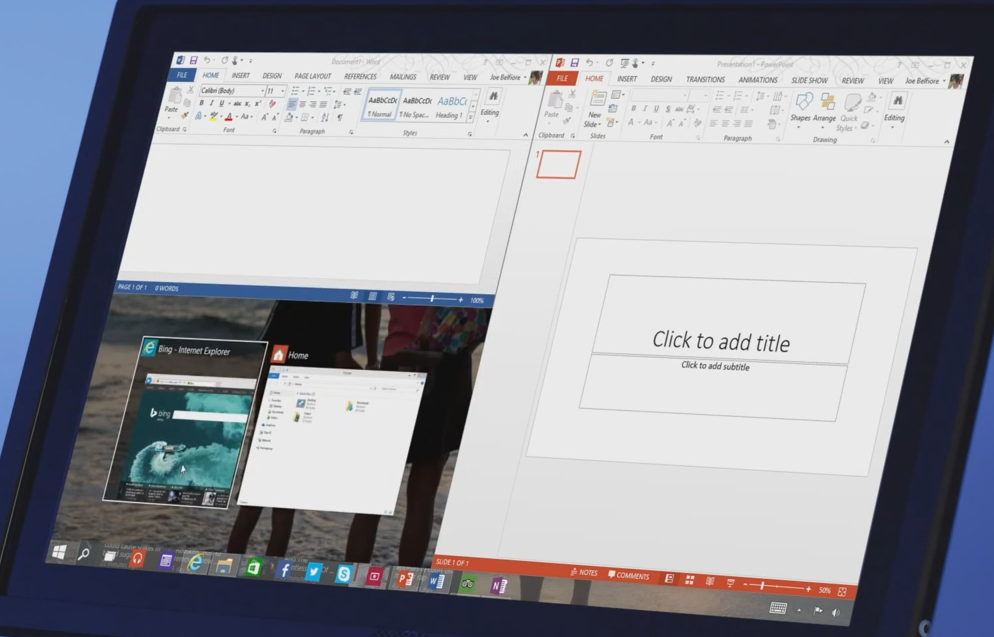
Task: Click the Justify alignment icon in Word
Action: point(323,104)
